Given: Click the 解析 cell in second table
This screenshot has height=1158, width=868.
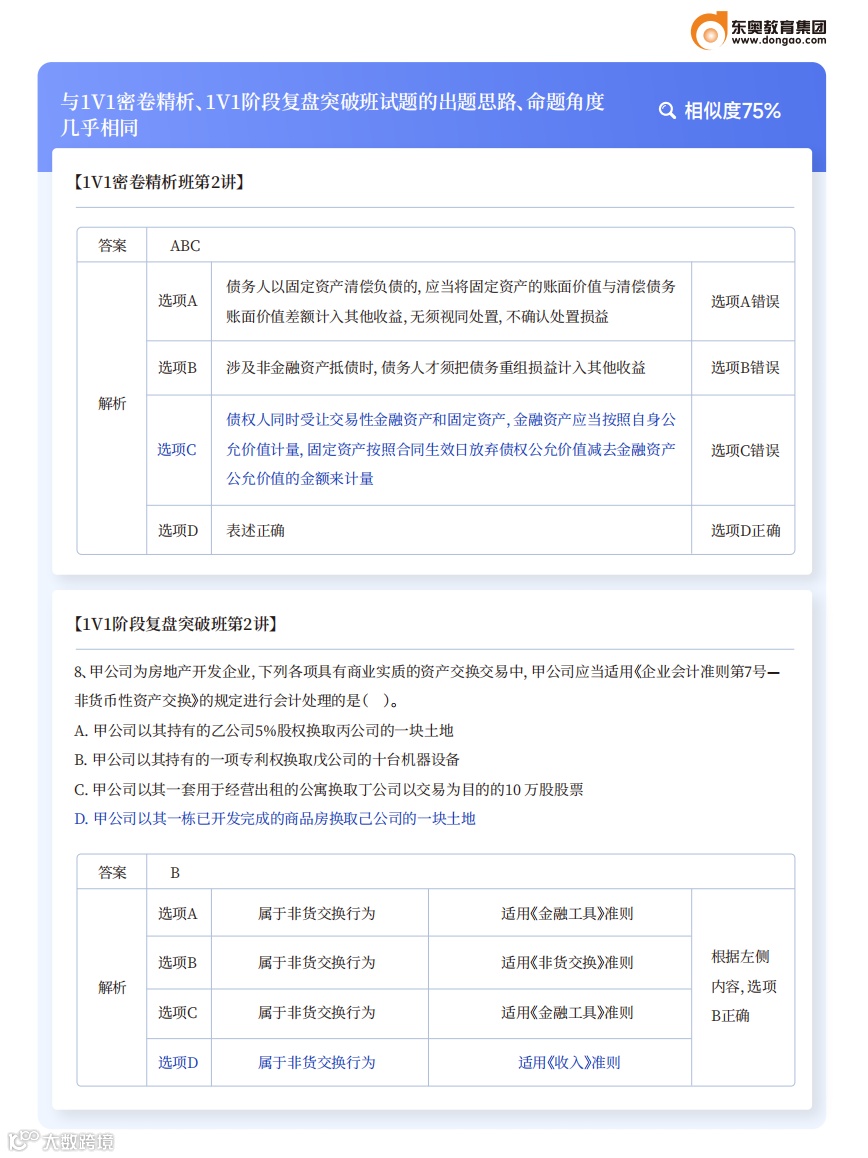Looking at the screenshot, I should point(112,987).
